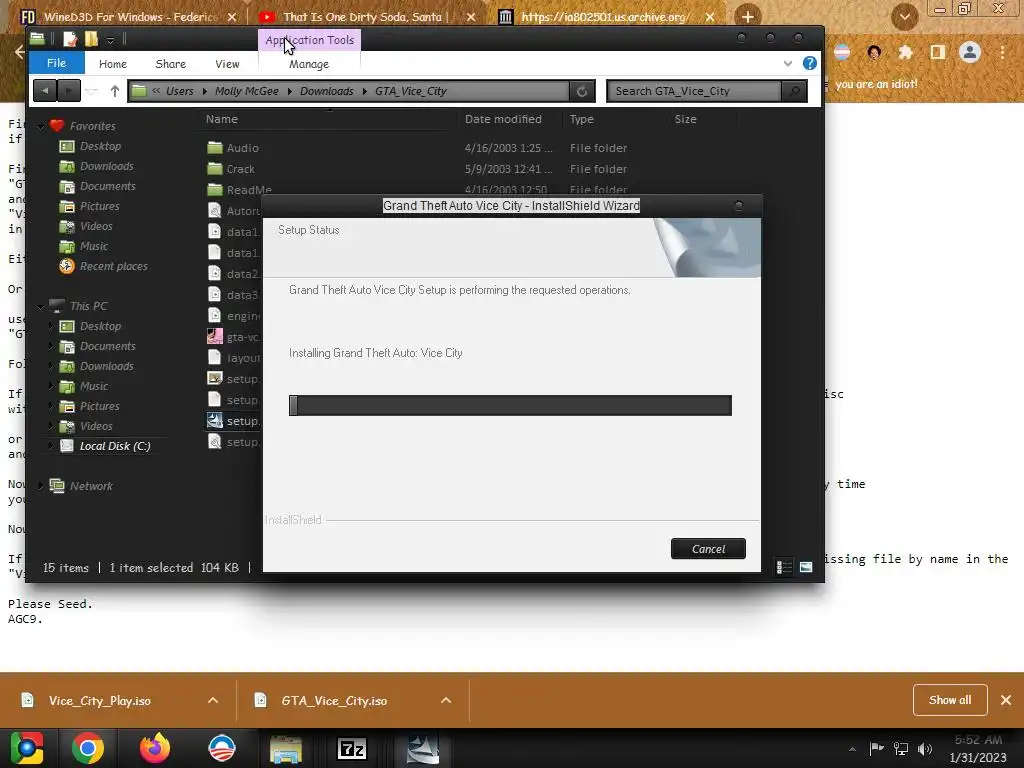
Task: Open Chrome three-dot menu
Action: pos(1002,52)
